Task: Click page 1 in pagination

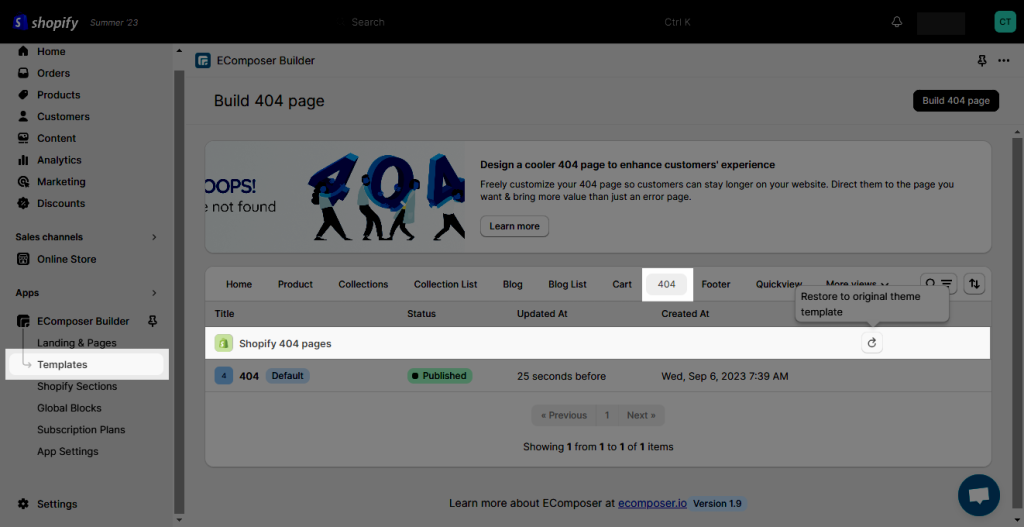Action: 607,415
